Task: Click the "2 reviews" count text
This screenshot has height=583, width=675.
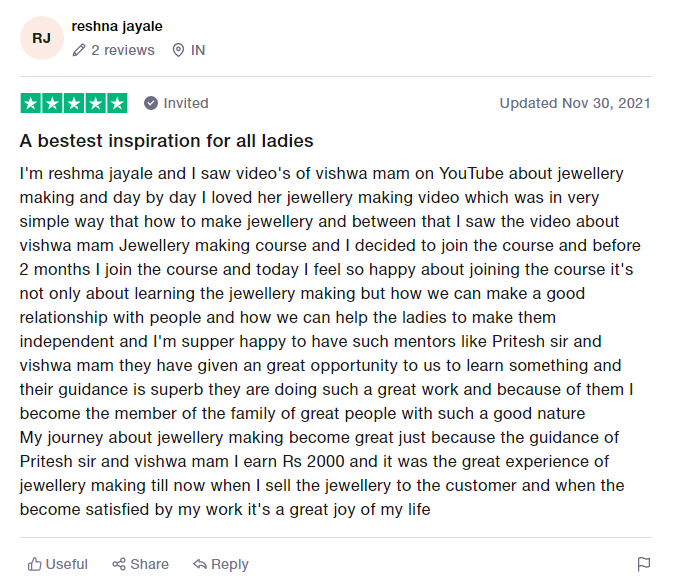Action: coord(123,50)
